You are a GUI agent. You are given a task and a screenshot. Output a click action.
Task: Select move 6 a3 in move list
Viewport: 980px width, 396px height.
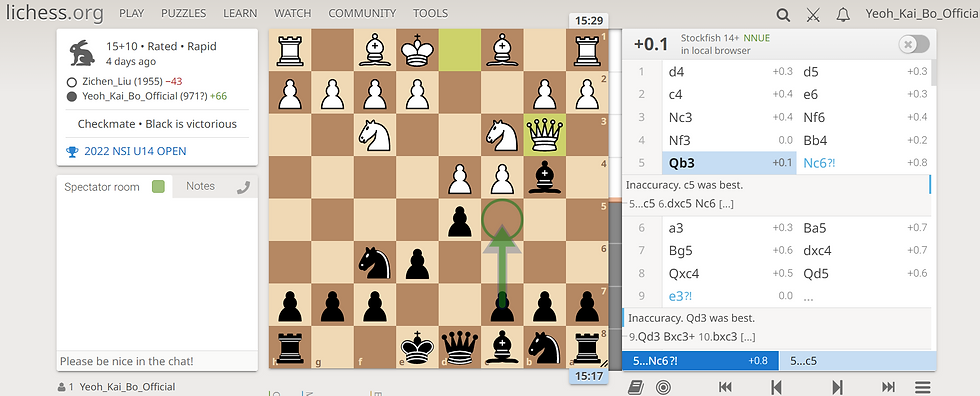(729, 228)
